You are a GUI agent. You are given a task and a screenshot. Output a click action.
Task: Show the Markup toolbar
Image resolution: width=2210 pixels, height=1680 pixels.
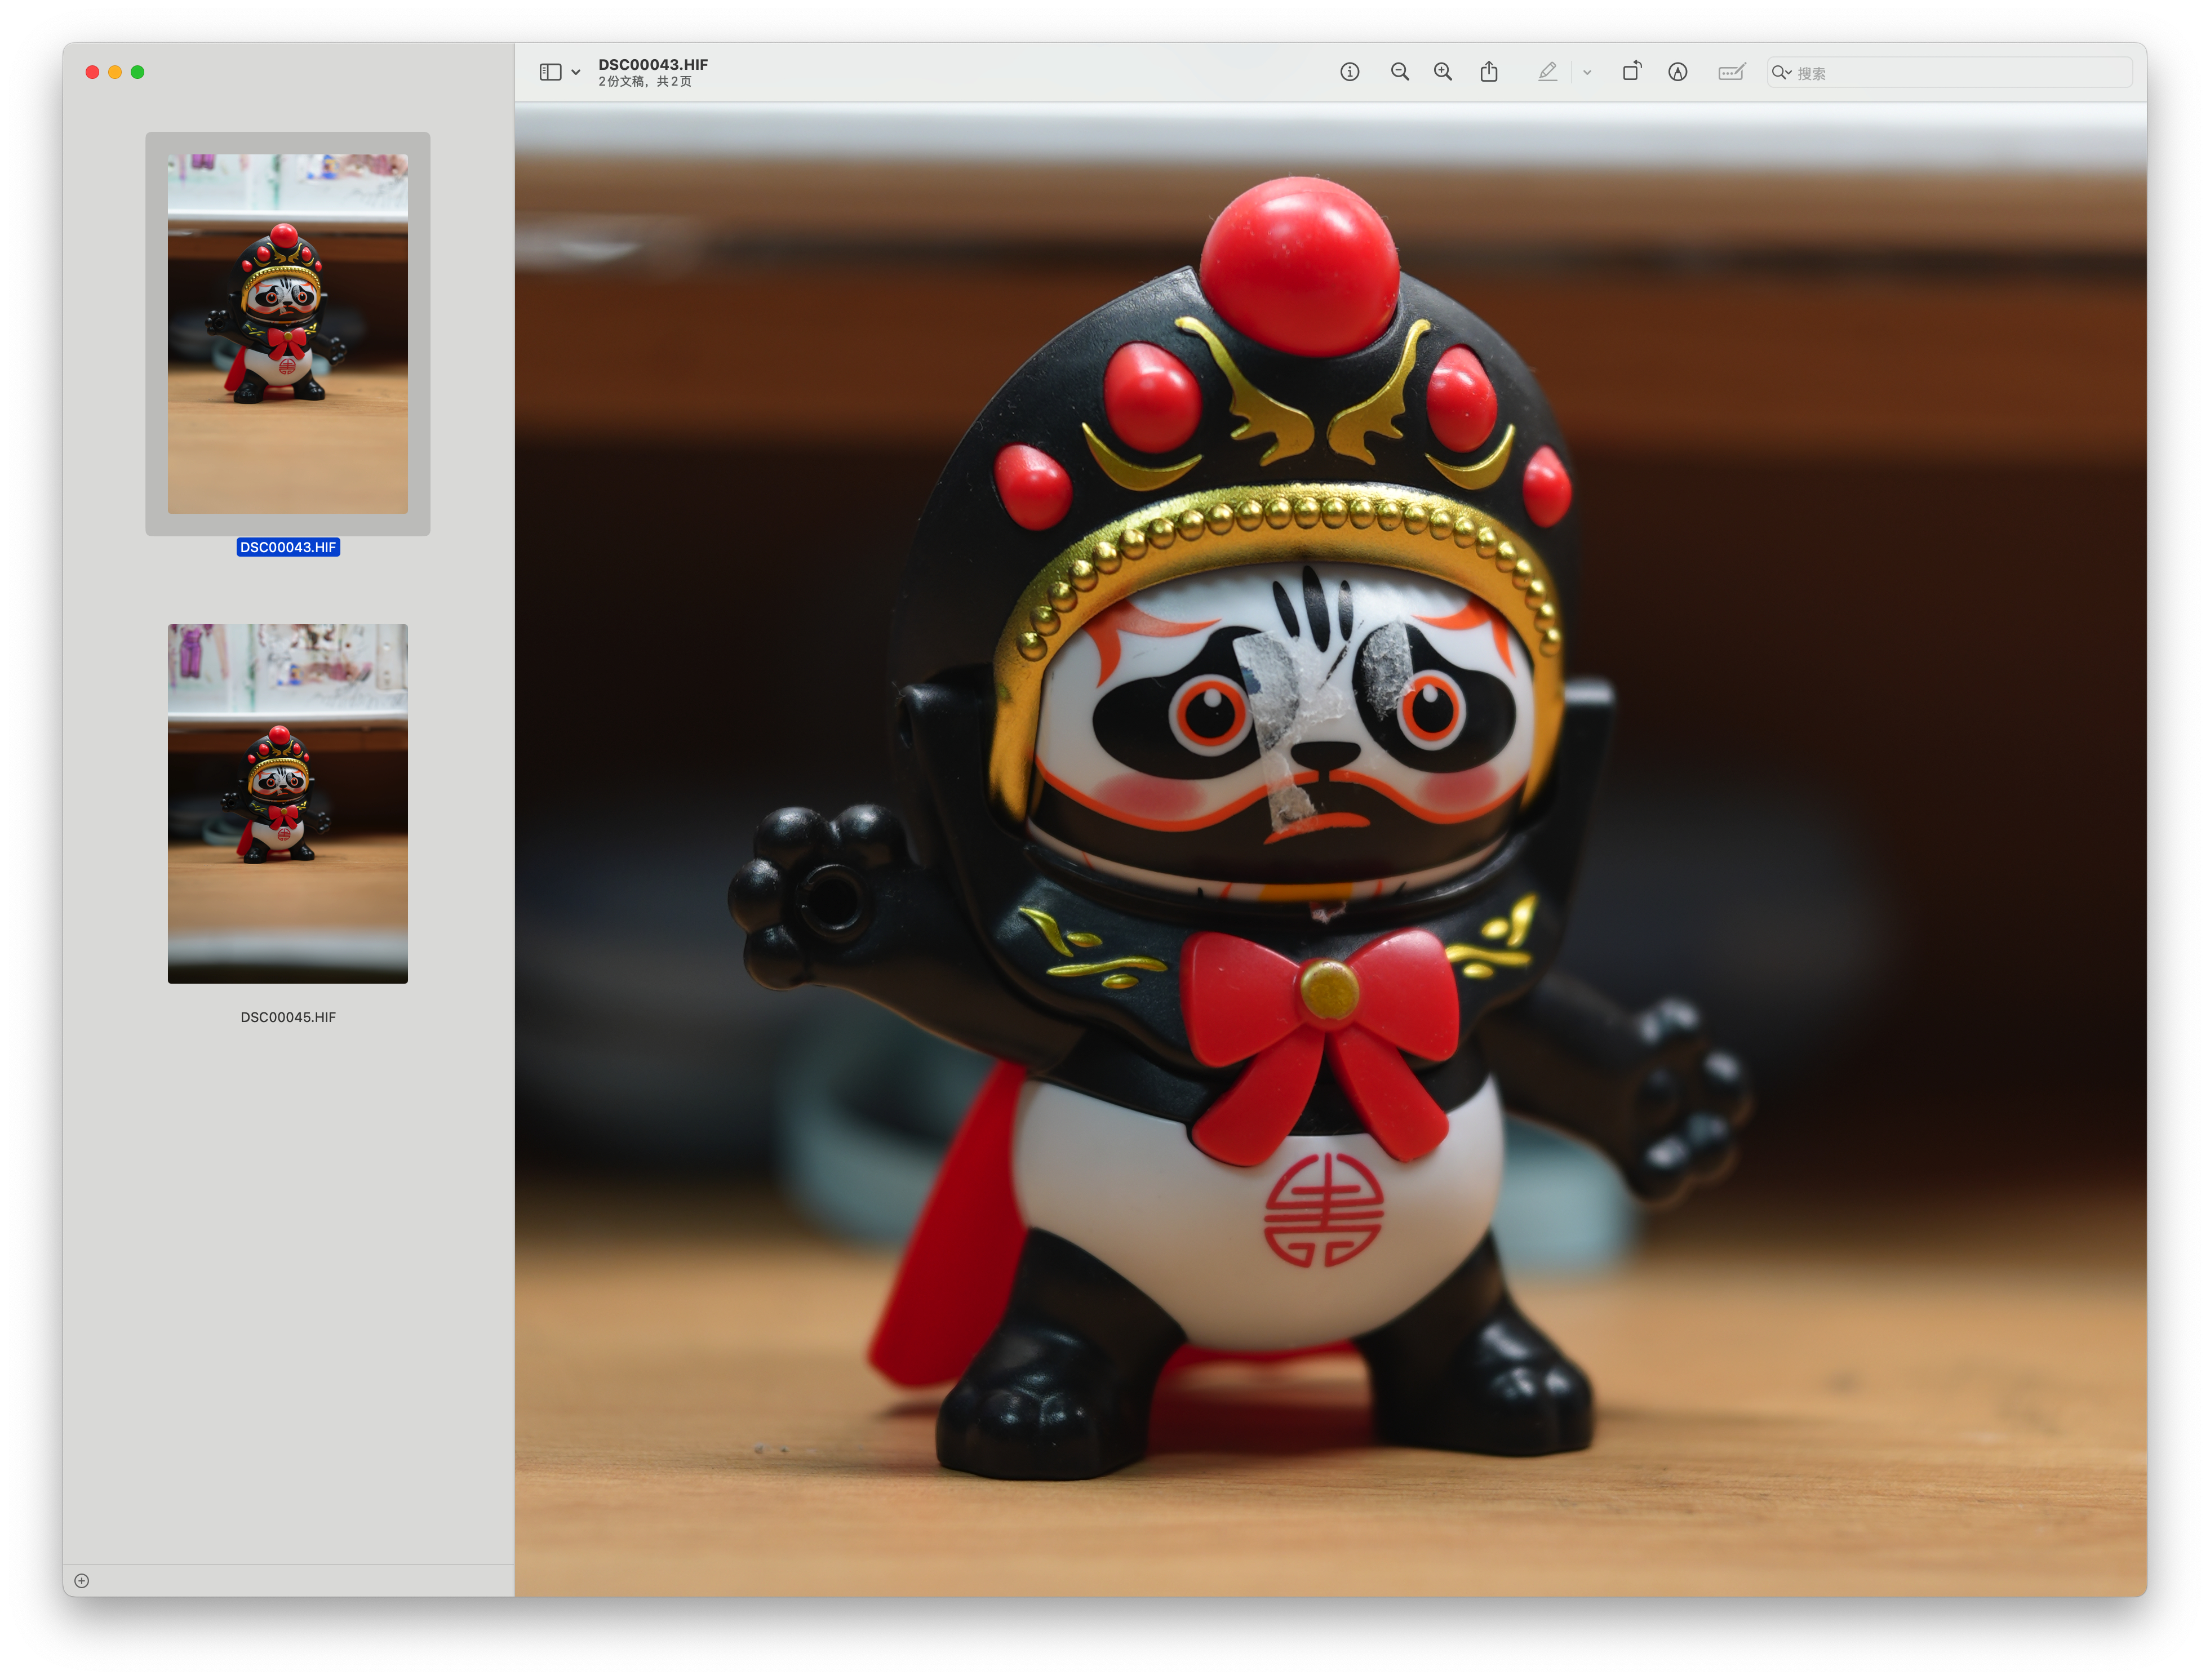click(x=1677, y=72)
